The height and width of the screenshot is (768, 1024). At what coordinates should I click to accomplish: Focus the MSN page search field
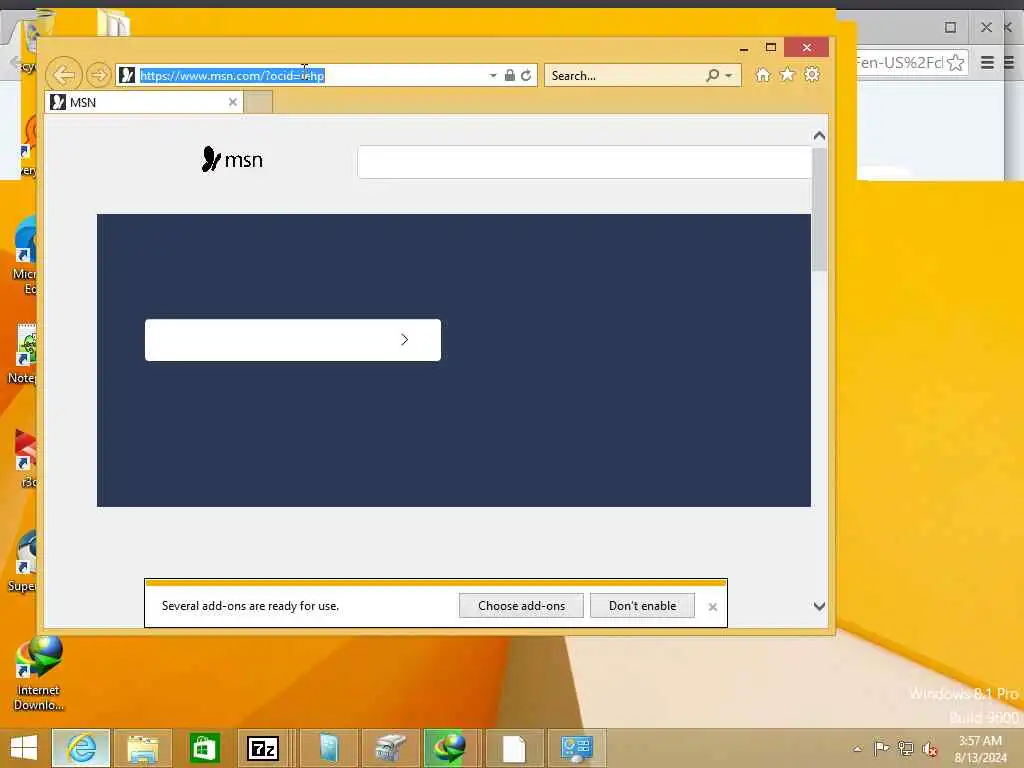pyautogui.click(x=584, y=162)
